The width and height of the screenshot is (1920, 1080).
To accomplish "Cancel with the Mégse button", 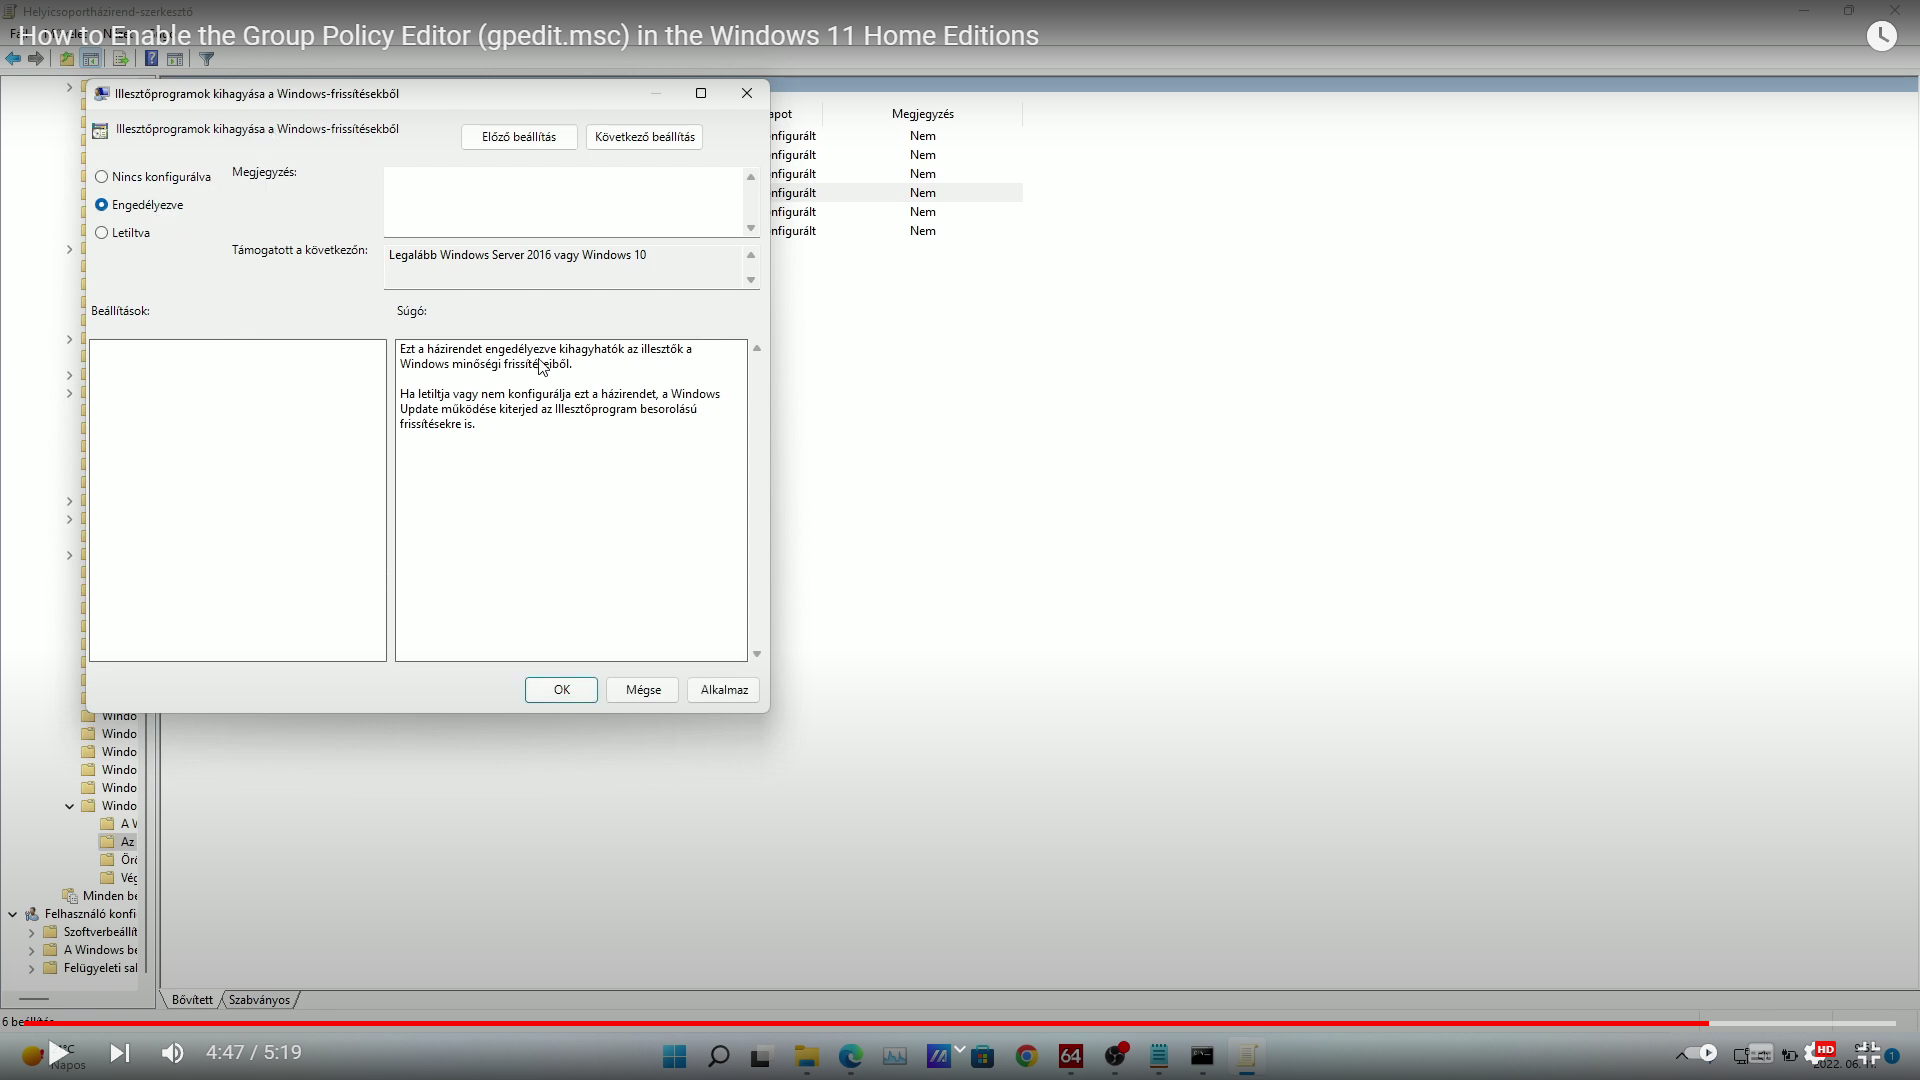I will click(x=643, y=690).
